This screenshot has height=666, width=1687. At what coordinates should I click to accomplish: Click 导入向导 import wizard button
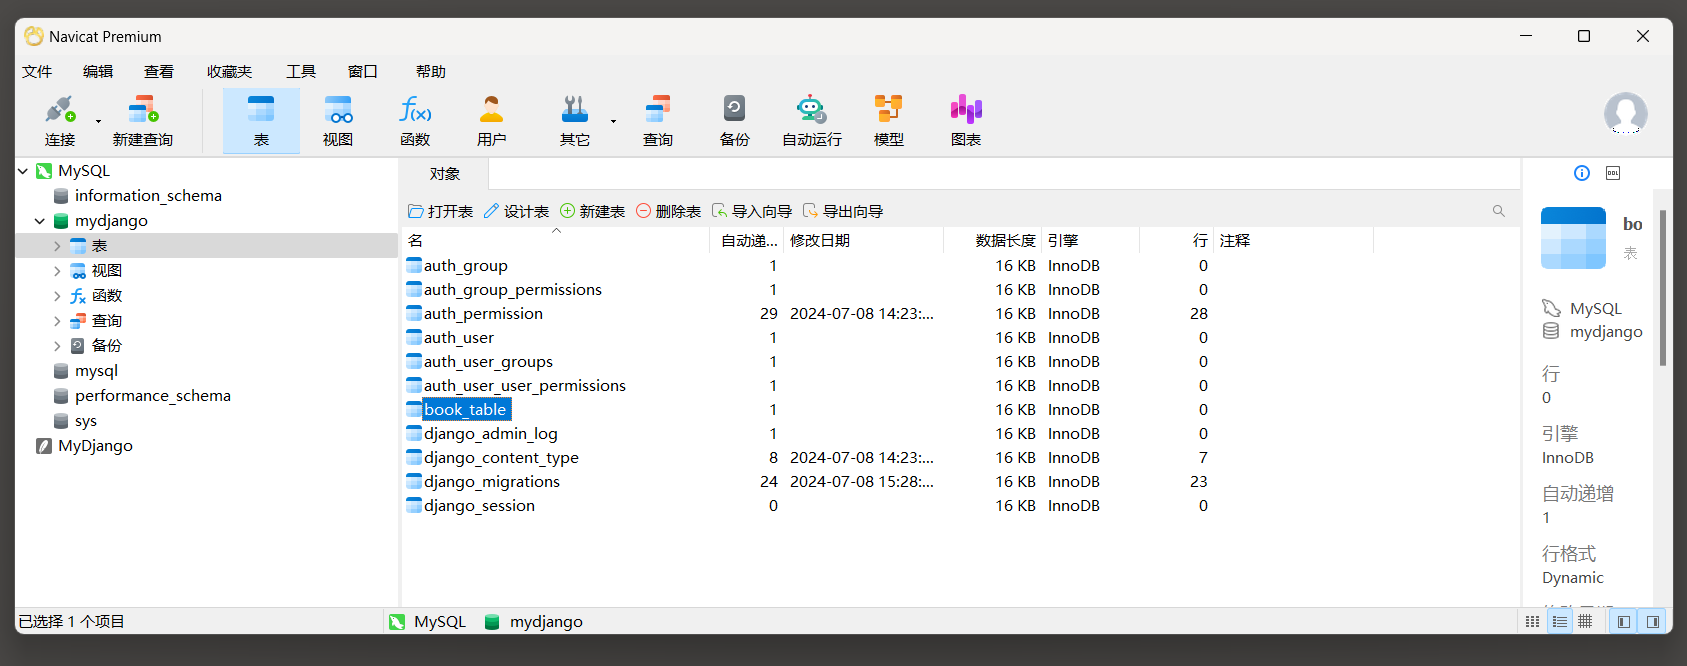pos(752,211)
